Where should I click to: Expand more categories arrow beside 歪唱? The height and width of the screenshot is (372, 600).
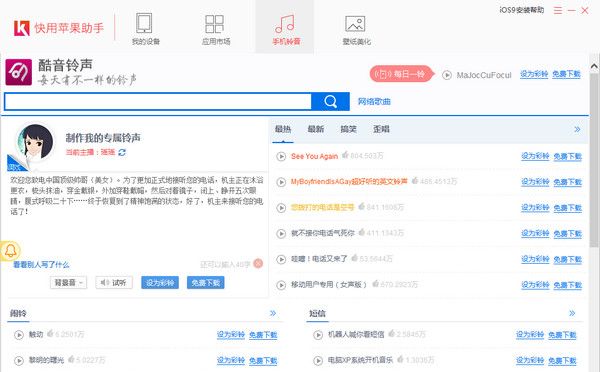click(577, 129)
